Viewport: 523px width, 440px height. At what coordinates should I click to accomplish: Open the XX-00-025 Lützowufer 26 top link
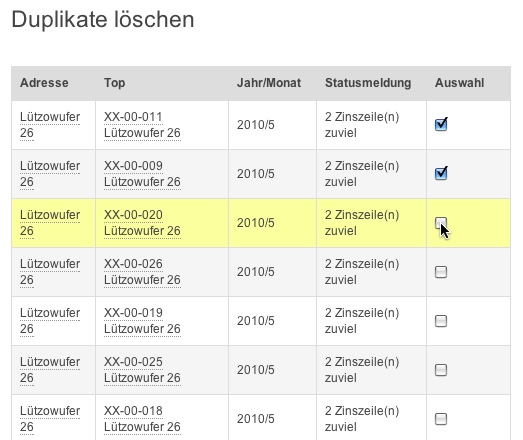[x=142, y=370]
